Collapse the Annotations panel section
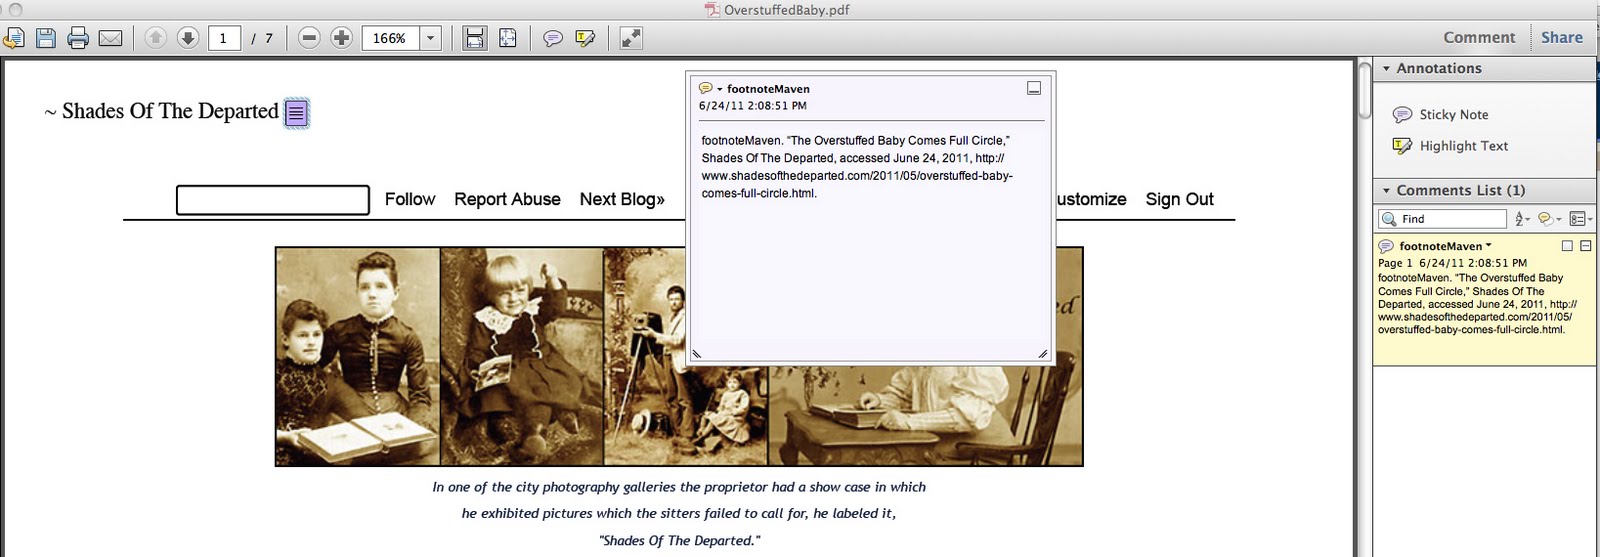The height and width of the screenshot is (557, 1600). (x=1386, y=68)
